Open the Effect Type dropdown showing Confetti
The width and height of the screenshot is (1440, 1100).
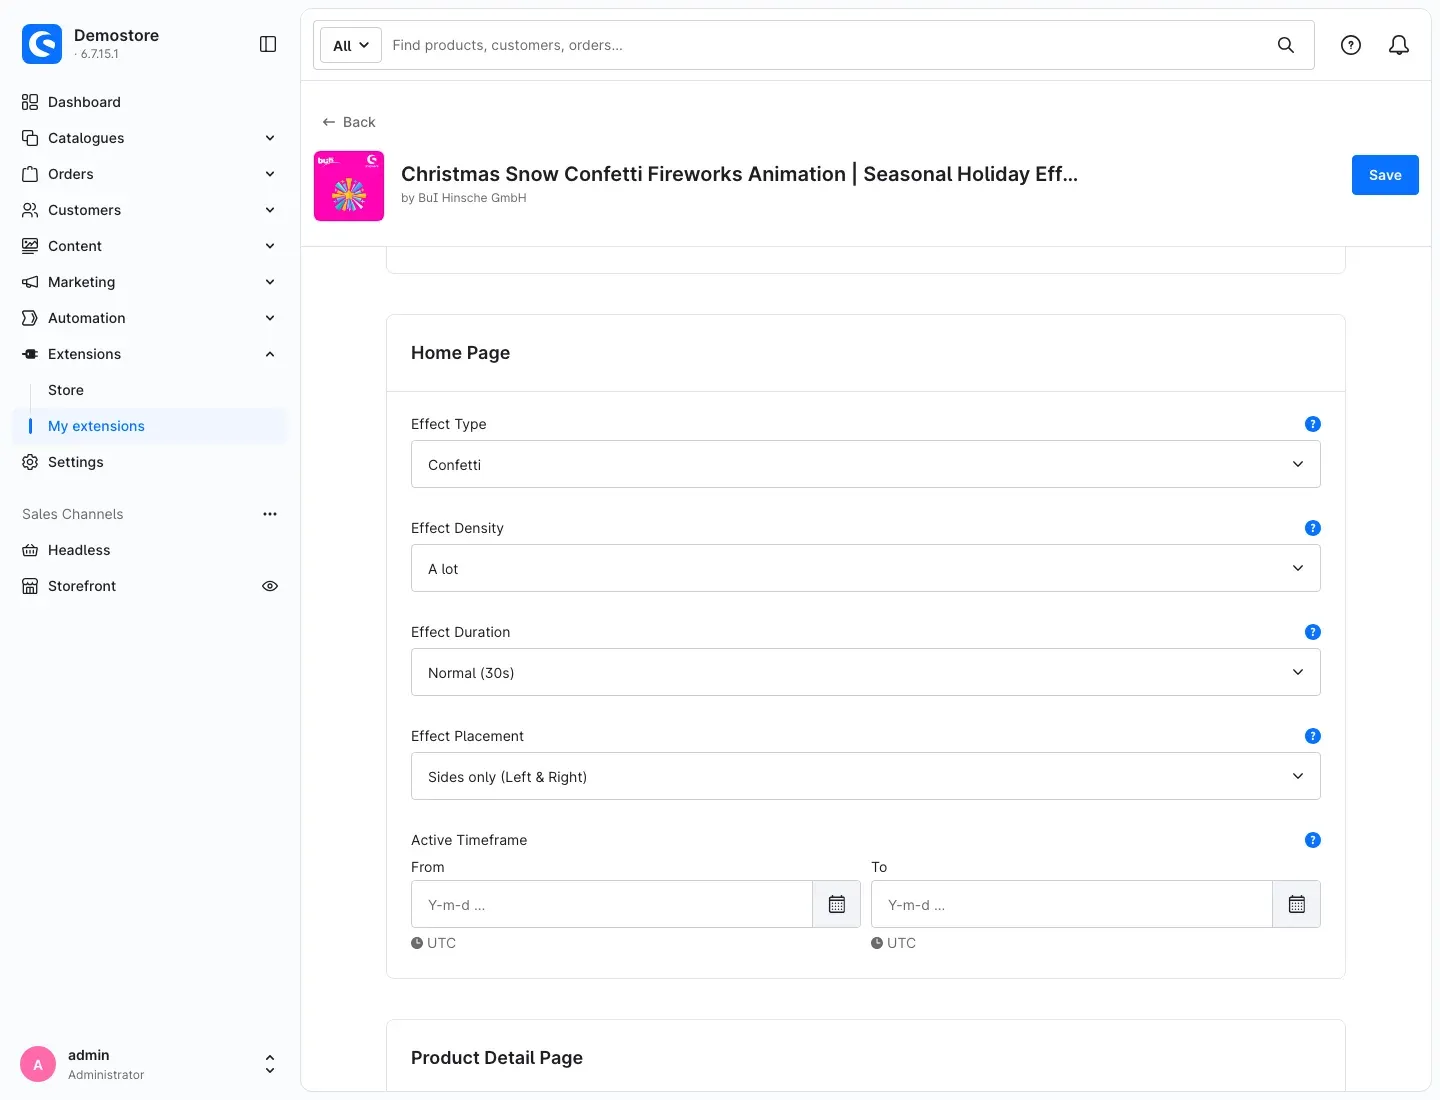point(866,464)
